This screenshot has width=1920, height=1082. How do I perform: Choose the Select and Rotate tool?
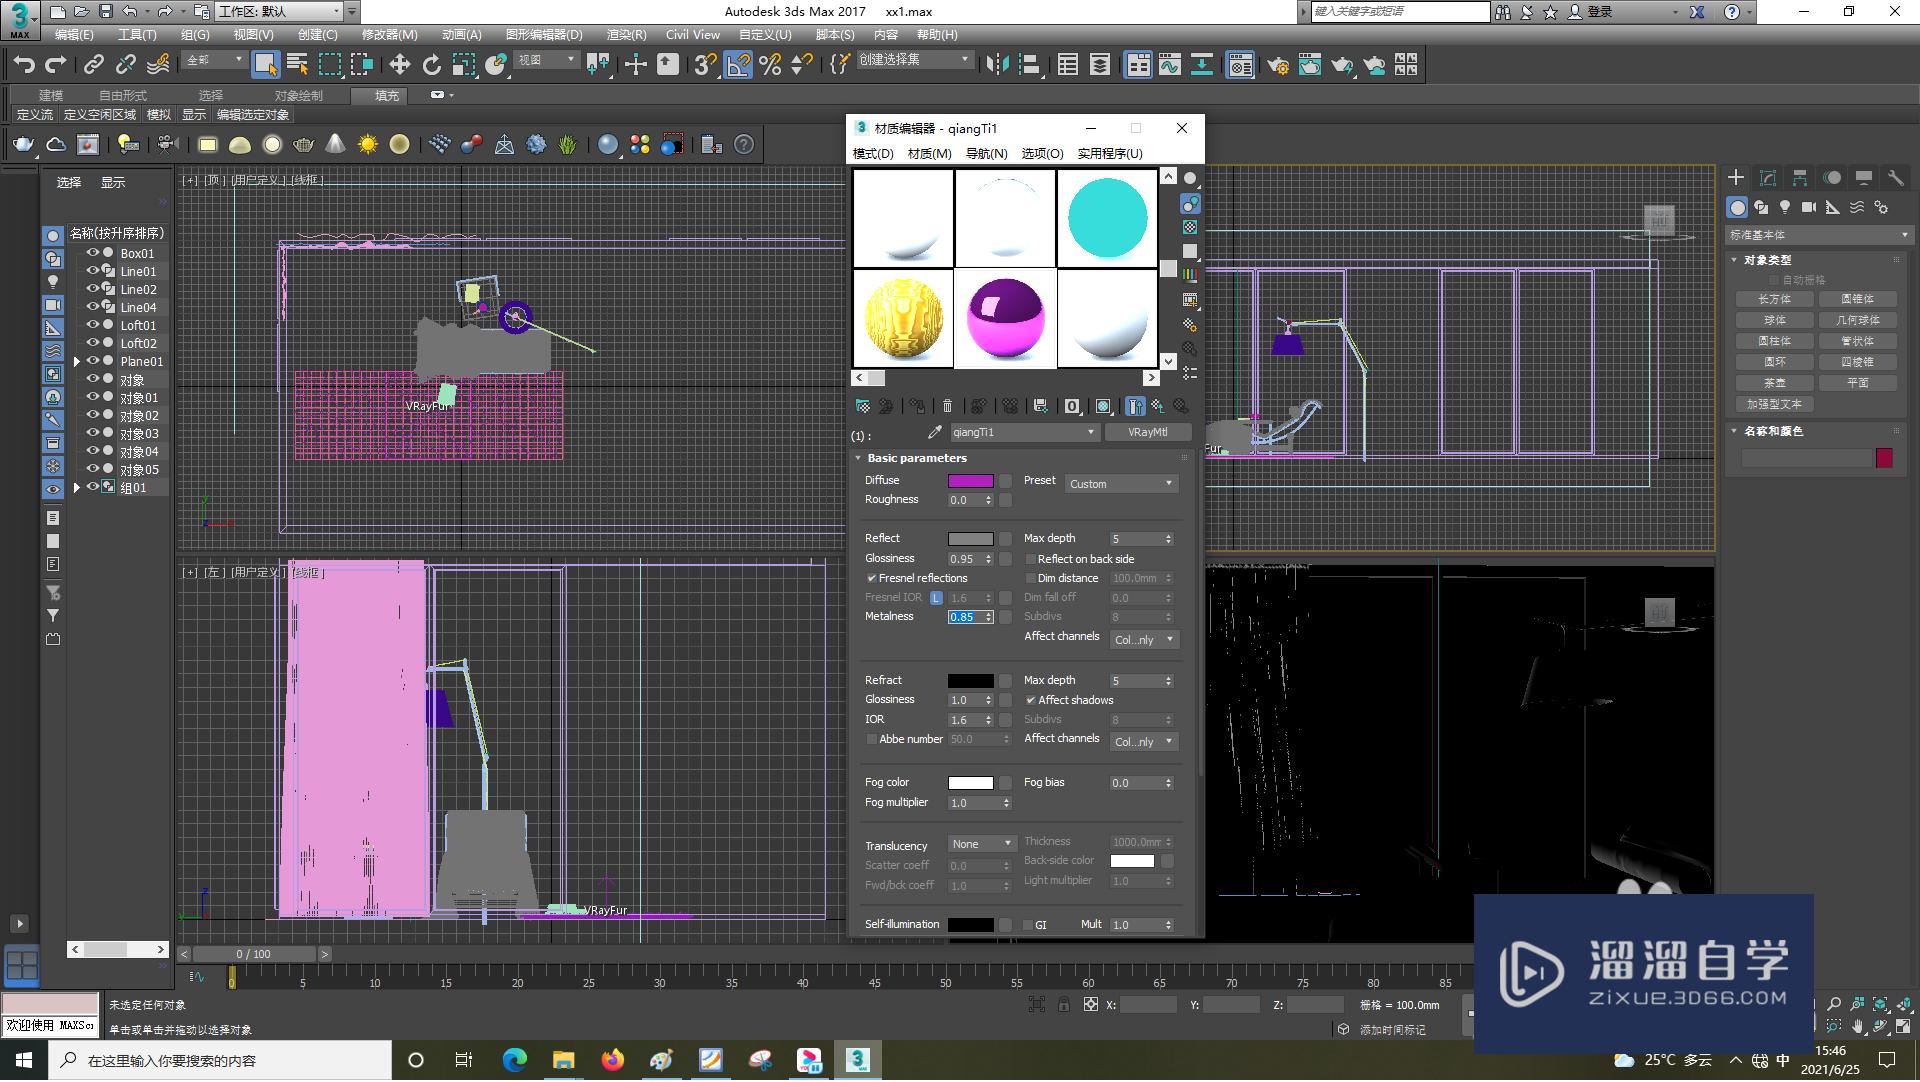431,65
